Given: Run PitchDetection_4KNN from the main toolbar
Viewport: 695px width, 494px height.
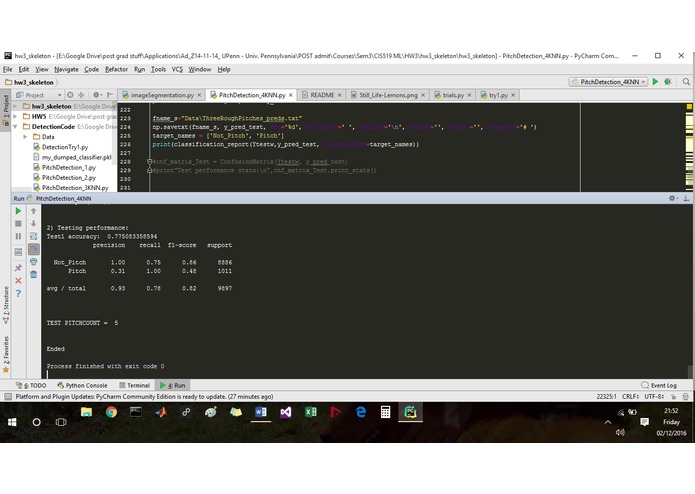Looking at the screenshot, I should 655,82.
